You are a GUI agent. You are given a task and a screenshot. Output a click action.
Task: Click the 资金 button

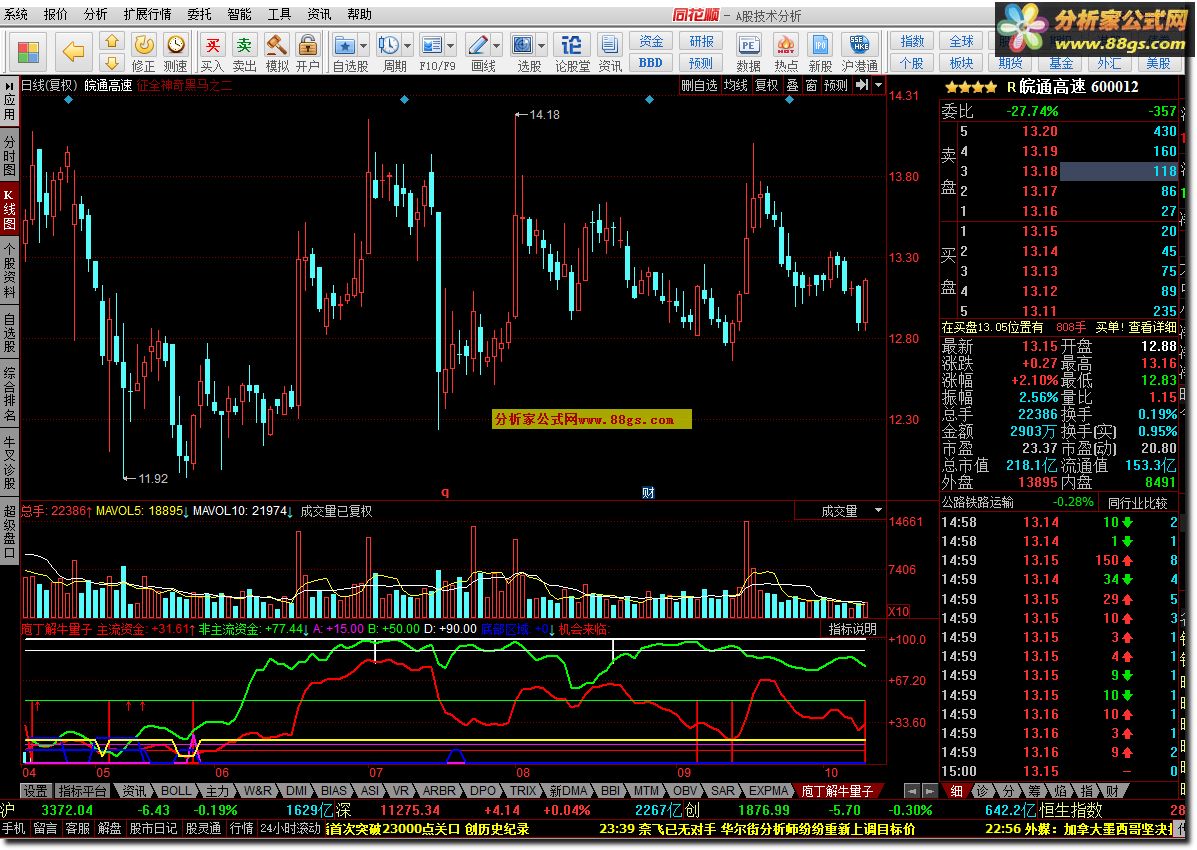click(651, 41)
